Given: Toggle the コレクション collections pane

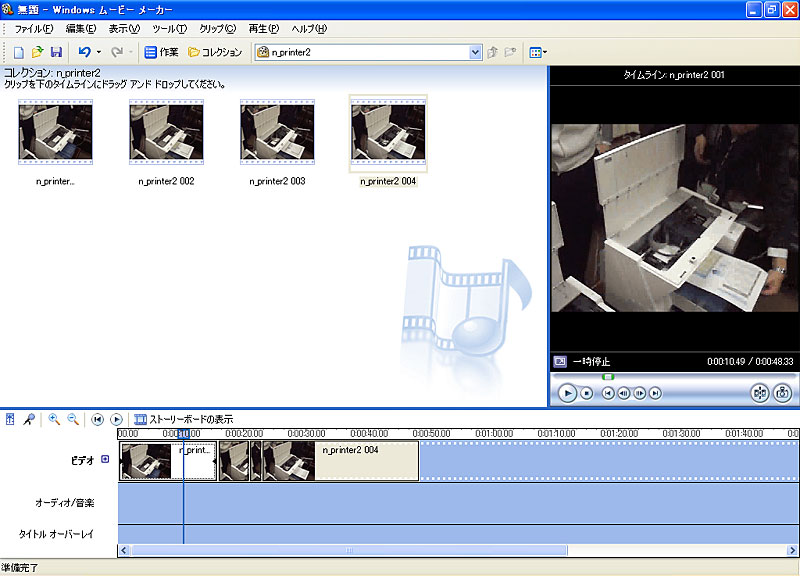Looking at the screenshot, I should coord(215,52).
